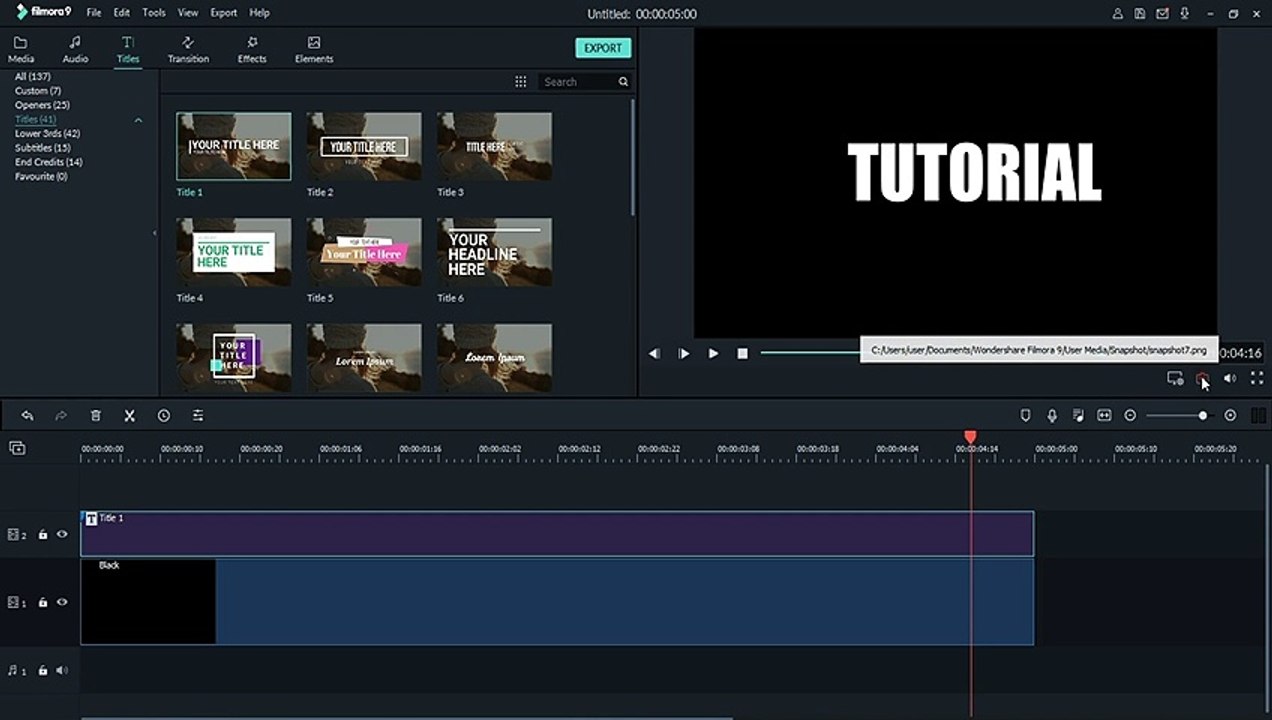Image resolution: width=1272 pixels, height=720 pixels.
Task: Select the Title 2 thumbnail
Action: point(364,146)
